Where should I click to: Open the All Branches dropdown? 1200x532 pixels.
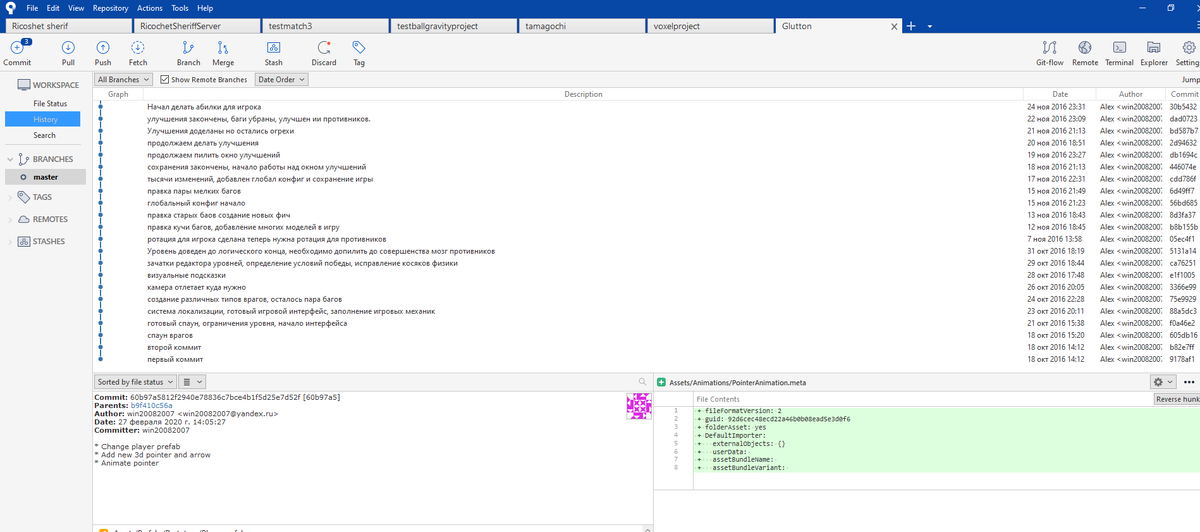pyautogui.click(x=123, y=79)
